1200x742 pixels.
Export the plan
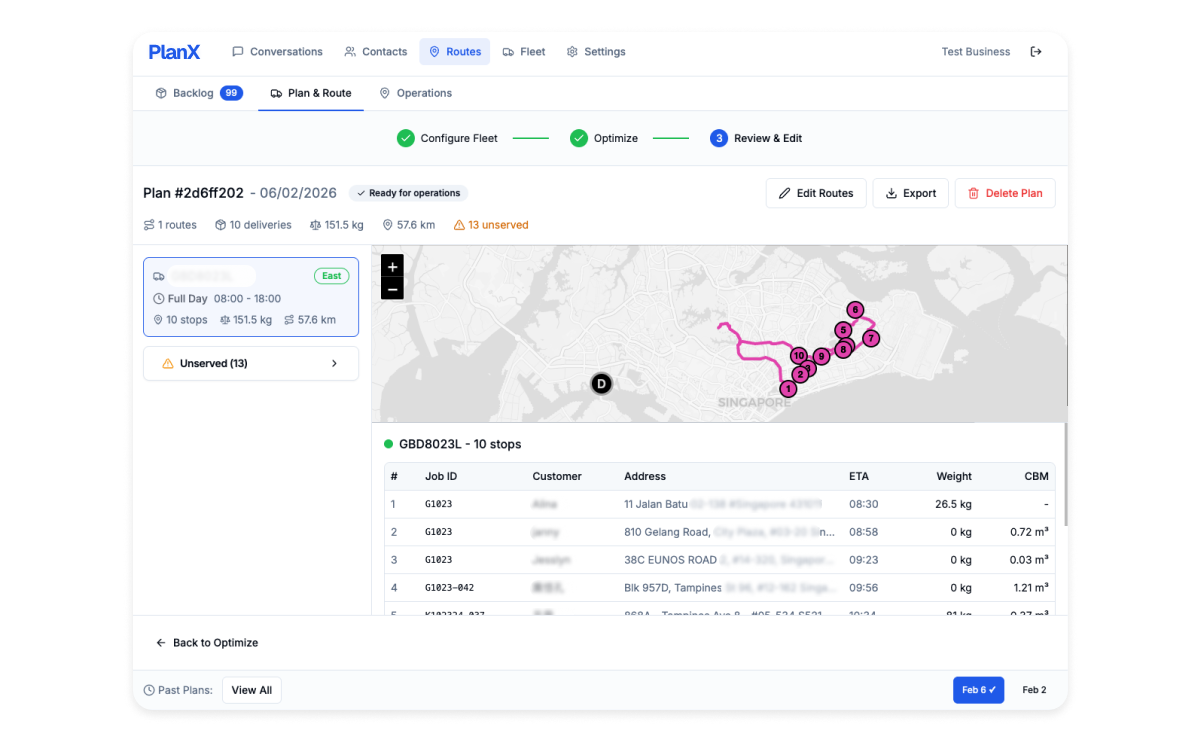(x=910, y=193)
